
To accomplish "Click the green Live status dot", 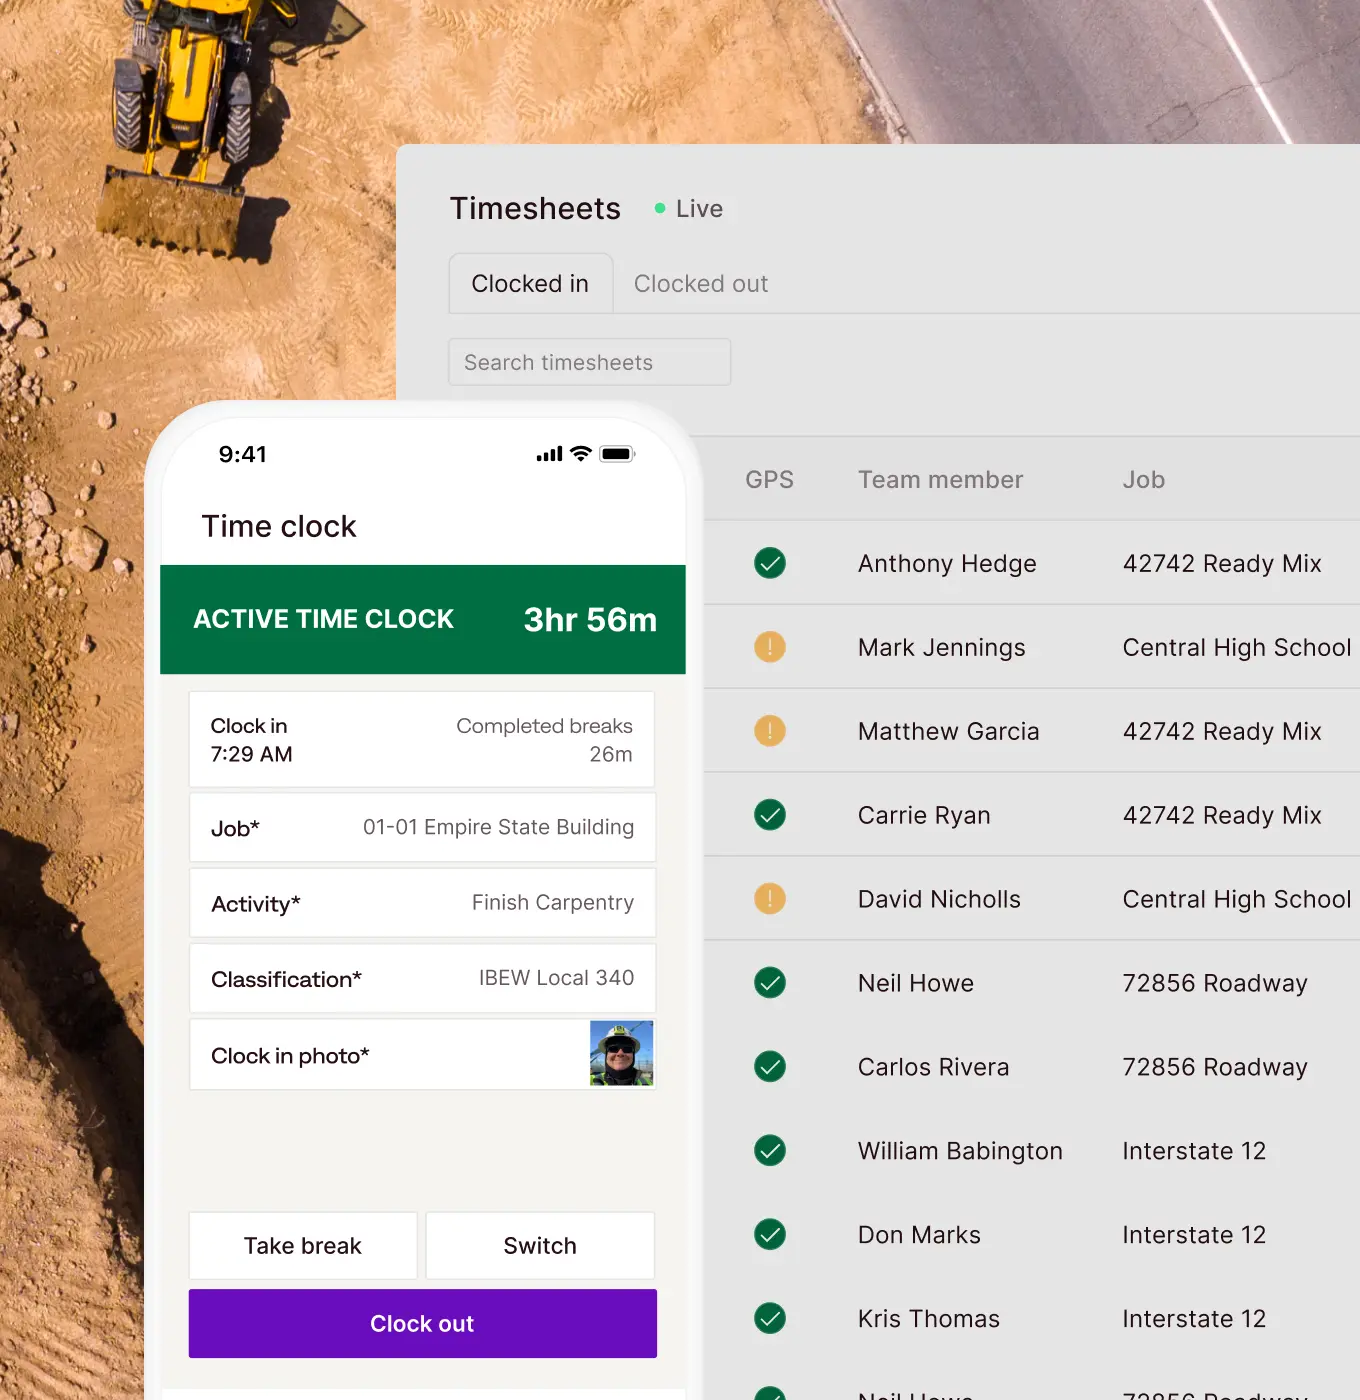I will [660, 208].
